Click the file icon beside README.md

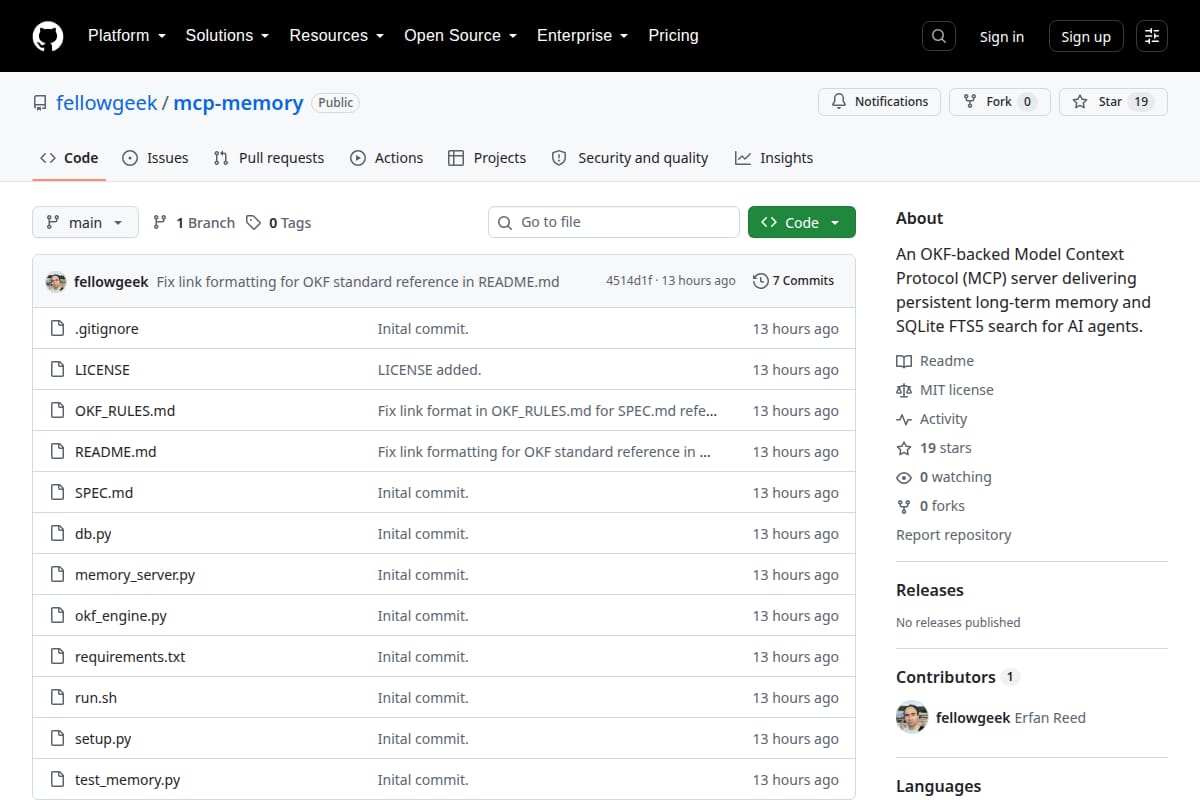[x=57, y=452]
